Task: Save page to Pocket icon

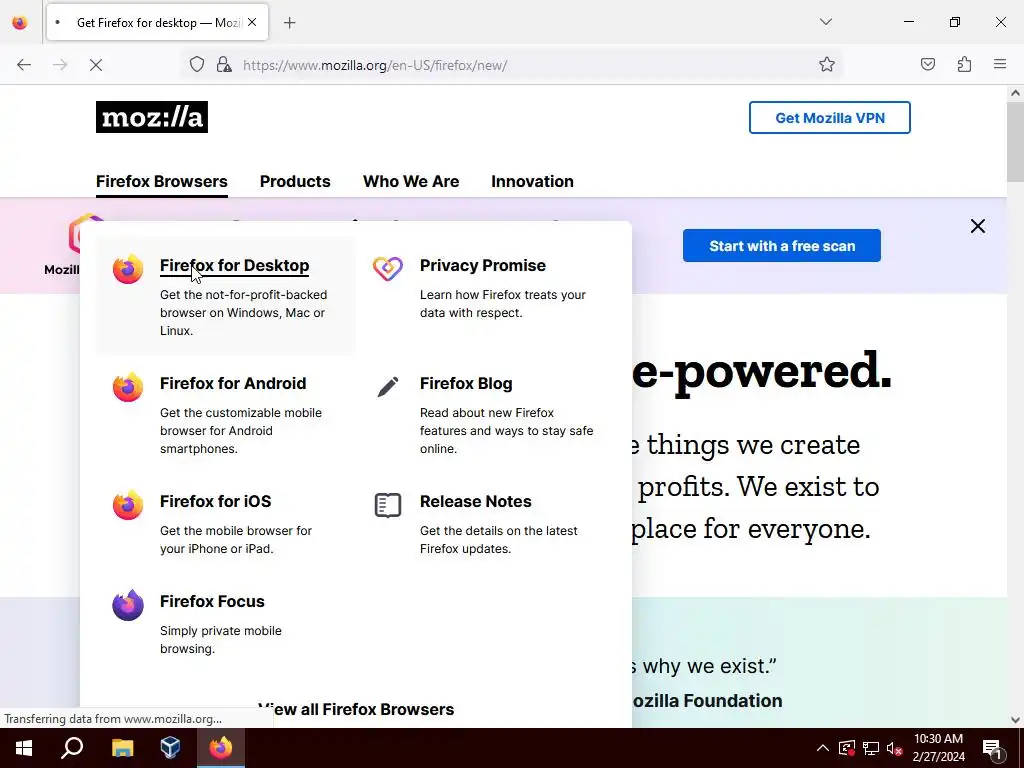Action: click(928, 65)
